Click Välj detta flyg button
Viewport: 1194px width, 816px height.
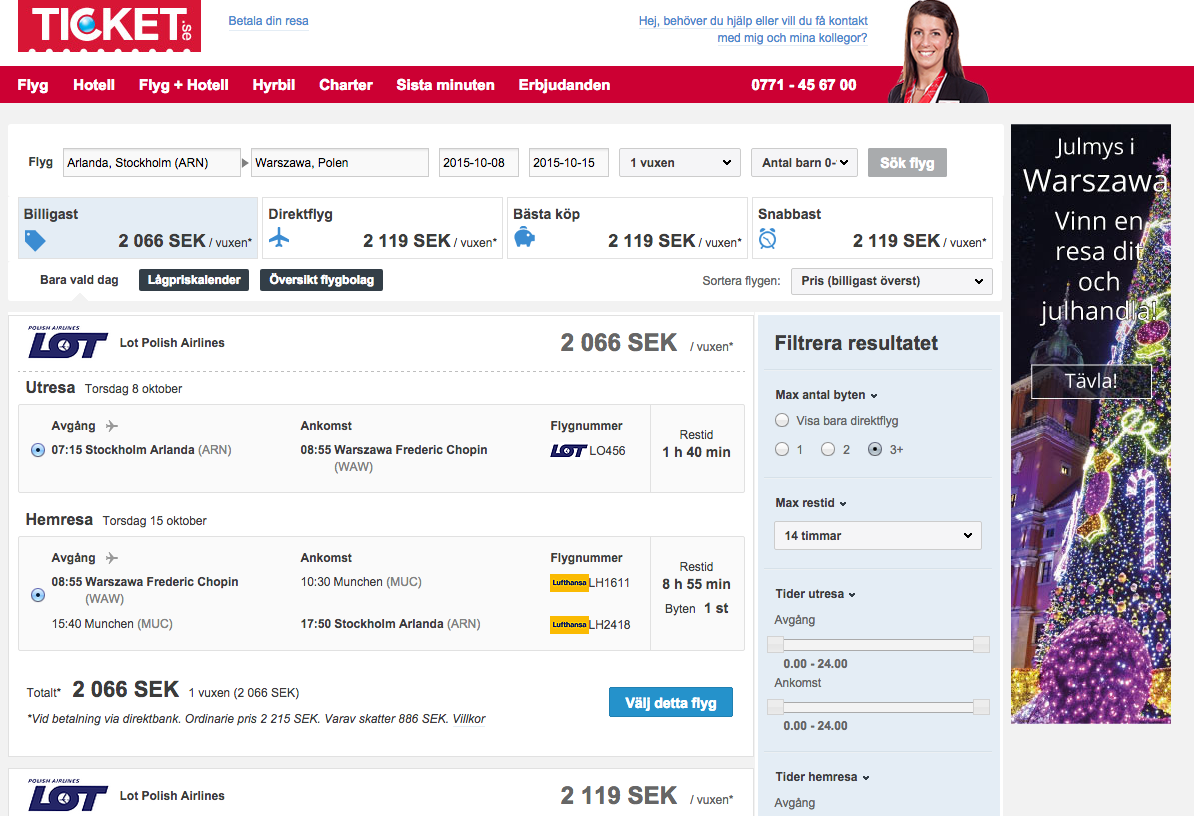pos(671,703)
